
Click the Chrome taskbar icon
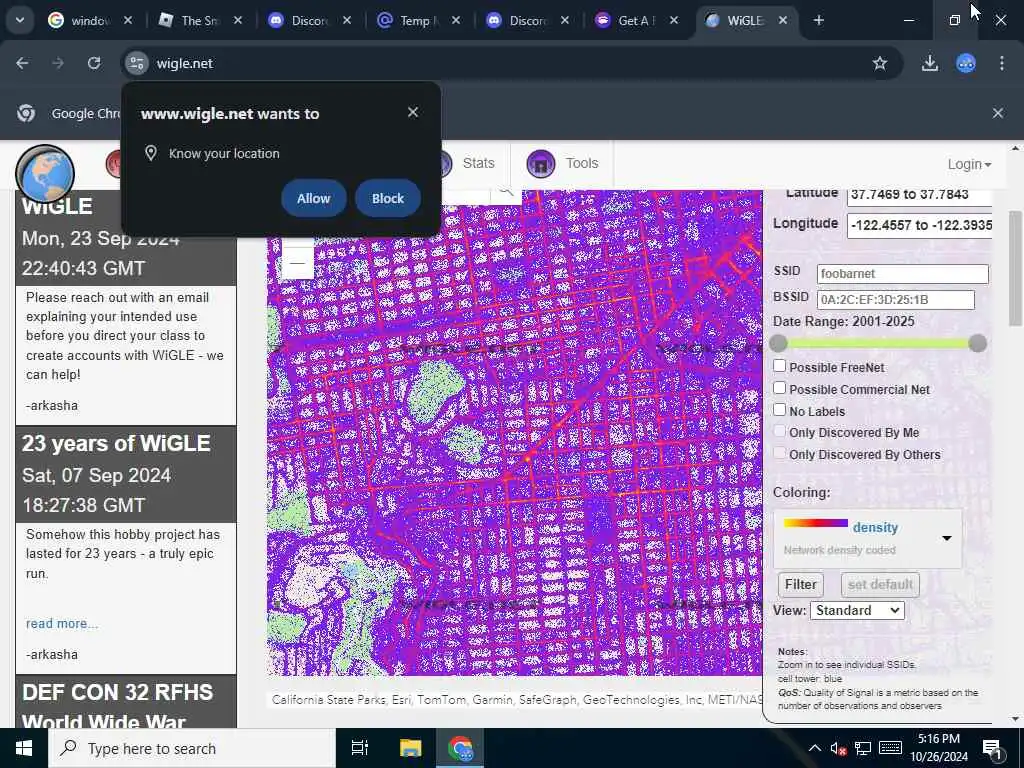(x=460, y=748)
